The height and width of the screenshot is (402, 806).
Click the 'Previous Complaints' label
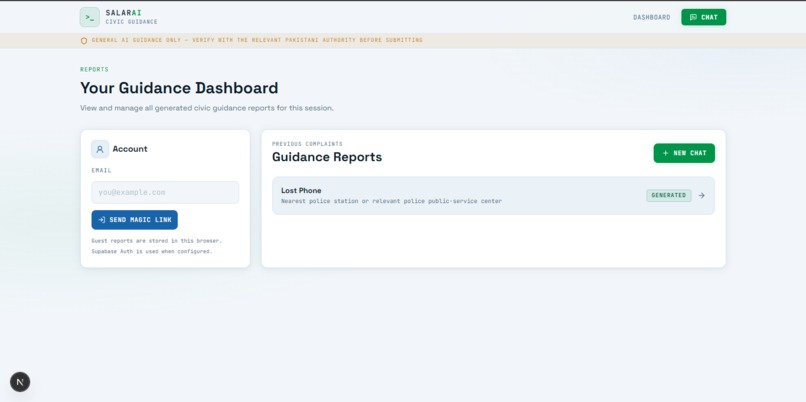[307, 144]
